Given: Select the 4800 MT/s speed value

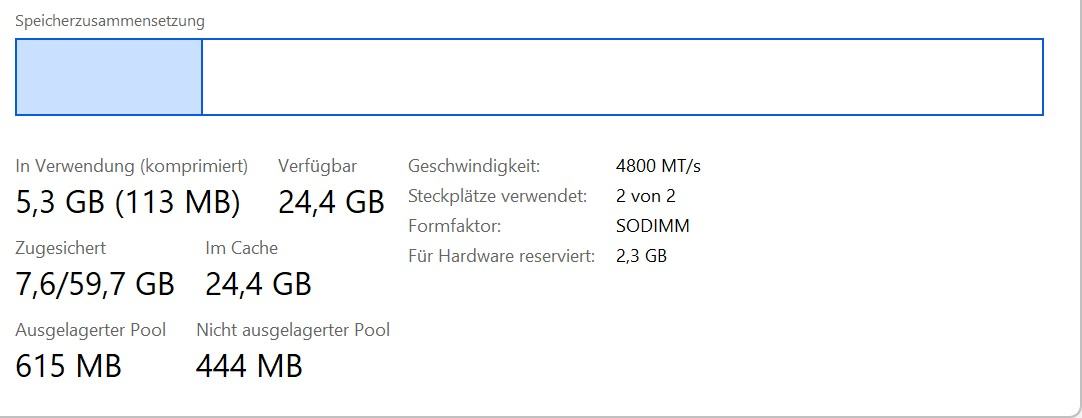Looking at the screenshot, I should (658, 166).
